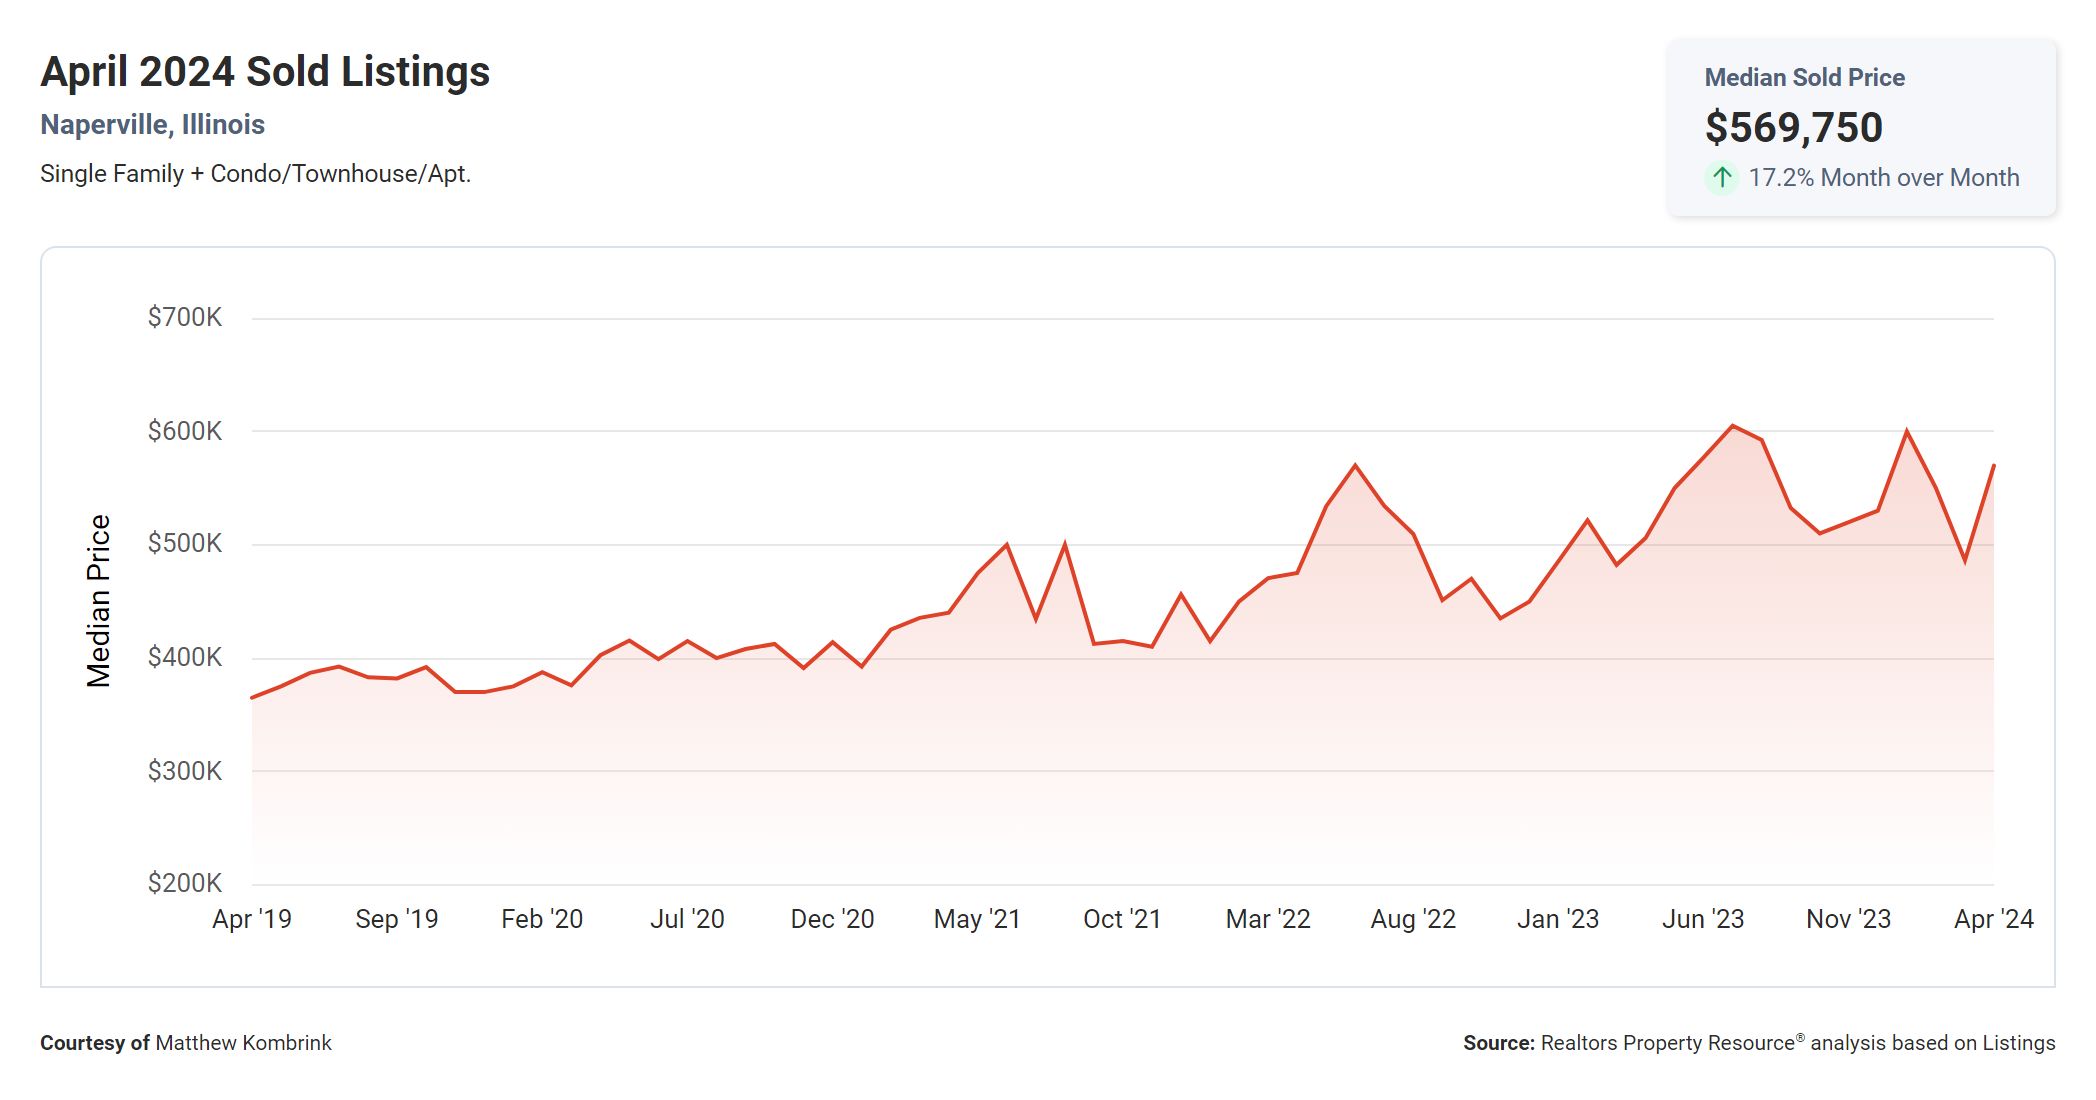Click the Apr '24 x-axis label

(1993, 919)
